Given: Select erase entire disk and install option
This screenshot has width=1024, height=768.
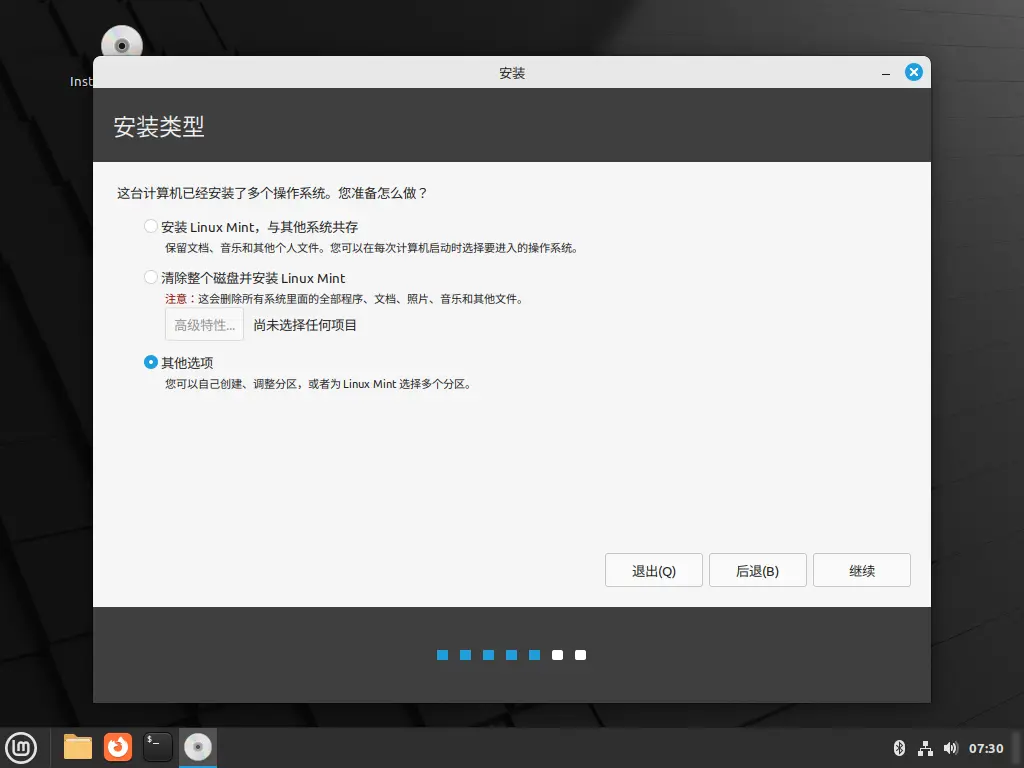Looking at the screenshot, I should (x=151, y=278).
